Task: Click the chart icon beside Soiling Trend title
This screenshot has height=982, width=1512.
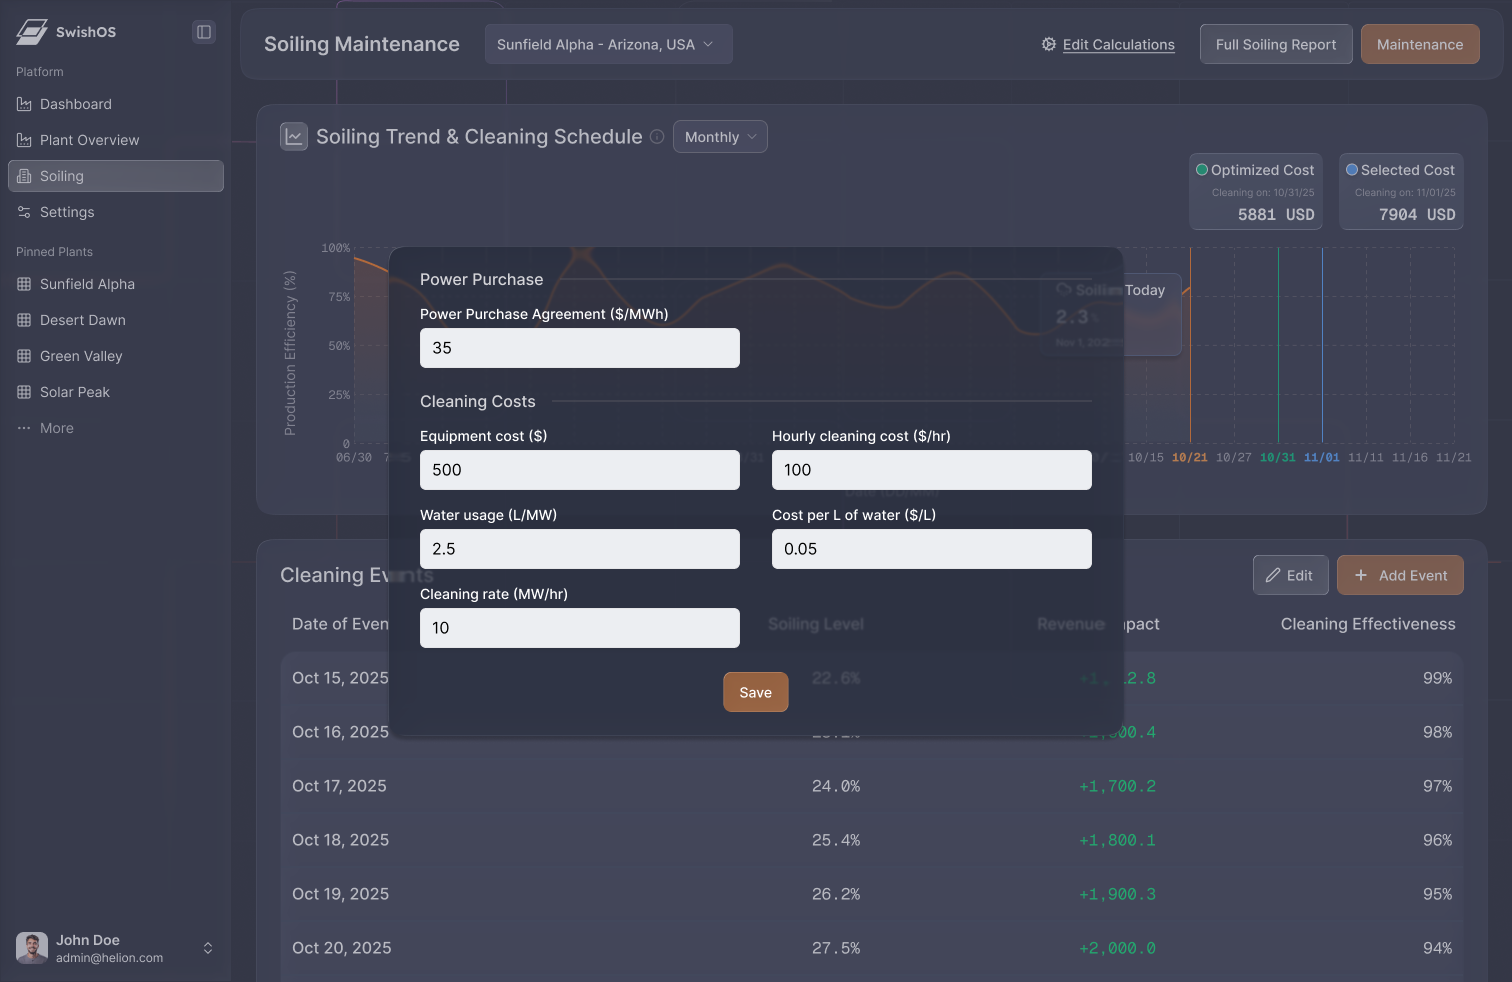Action: [x=293, y=136]
